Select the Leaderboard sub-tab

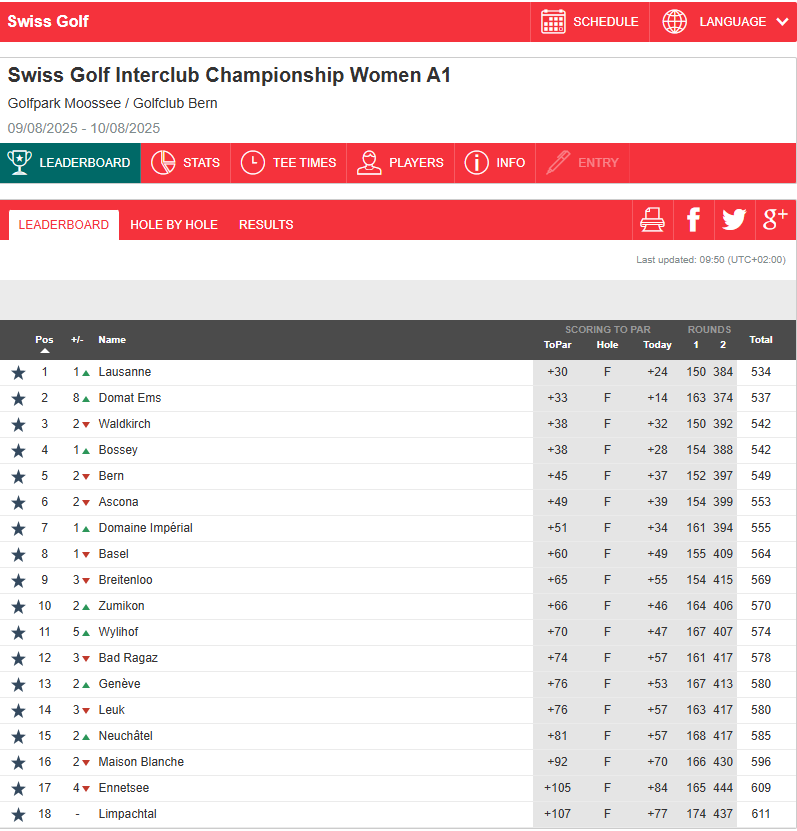tap(64, 225)
